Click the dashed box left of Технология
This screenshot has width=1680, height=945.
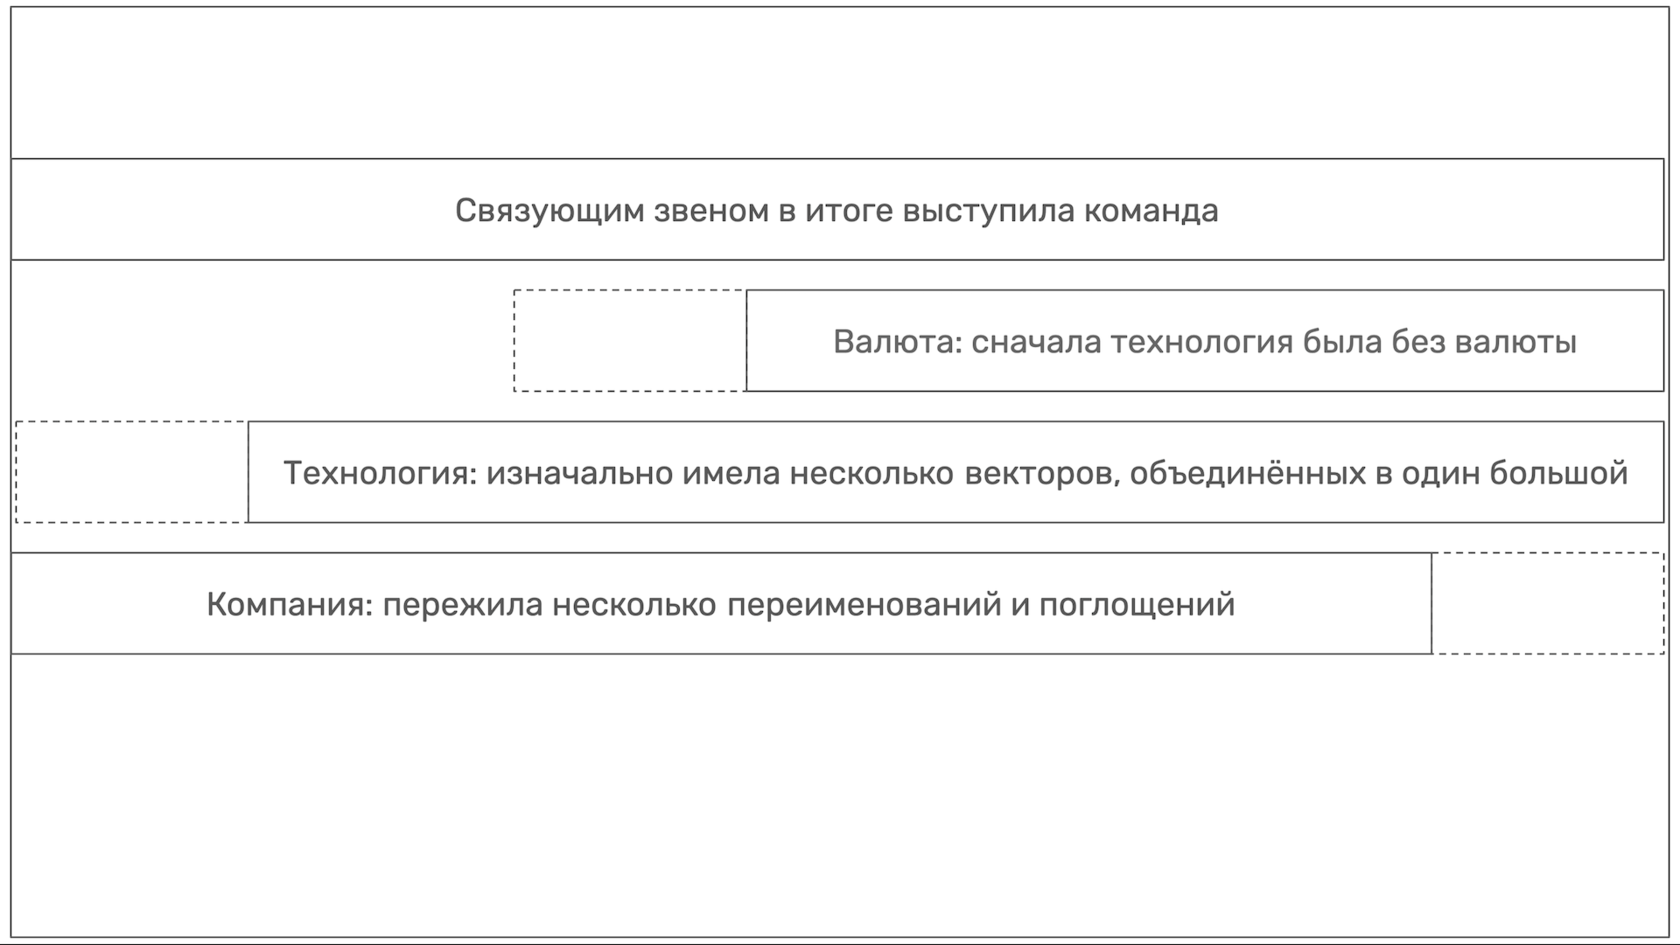tap(131, 472)
